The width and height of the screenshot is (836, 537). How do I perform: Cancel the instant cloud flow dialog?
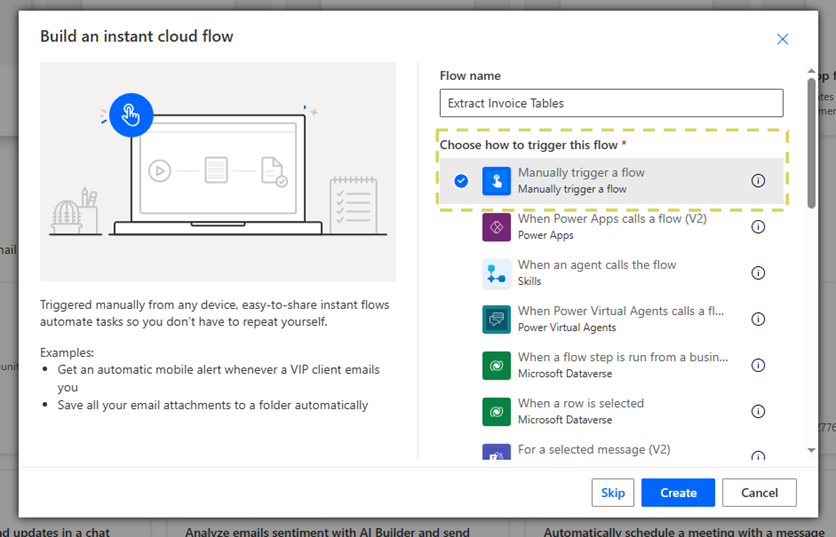pyautogui.click(x=759, y=492)
